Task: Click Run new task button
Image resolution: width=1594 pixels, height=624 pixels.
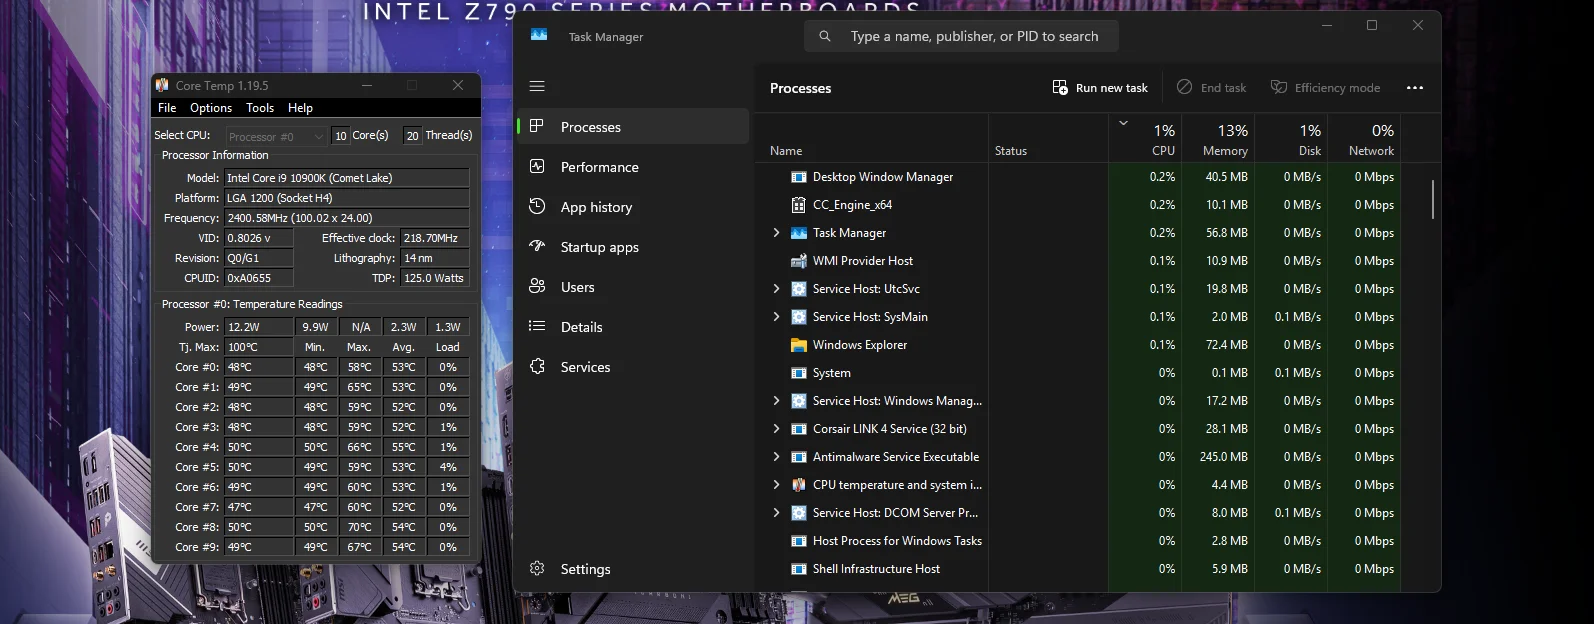Action: (1100, 88)
